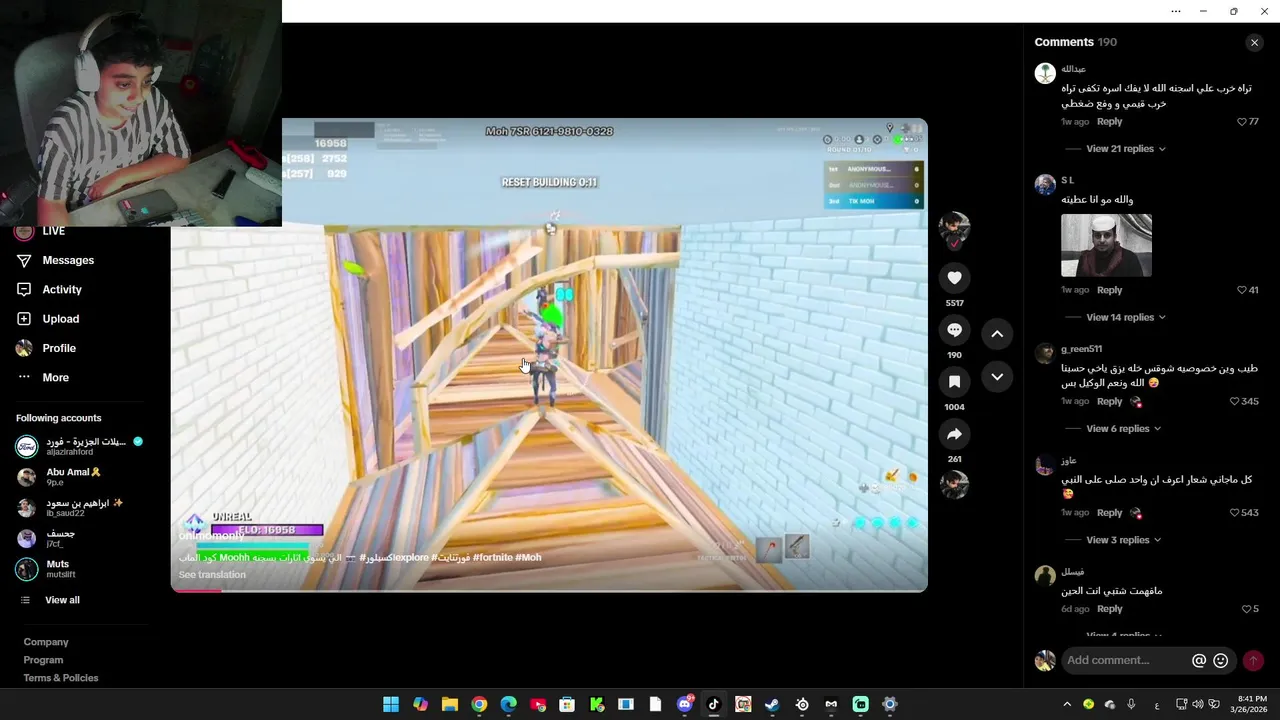Close the comments panel
Viewport: 1280px width, 720px height.
tap(1254, 42)
